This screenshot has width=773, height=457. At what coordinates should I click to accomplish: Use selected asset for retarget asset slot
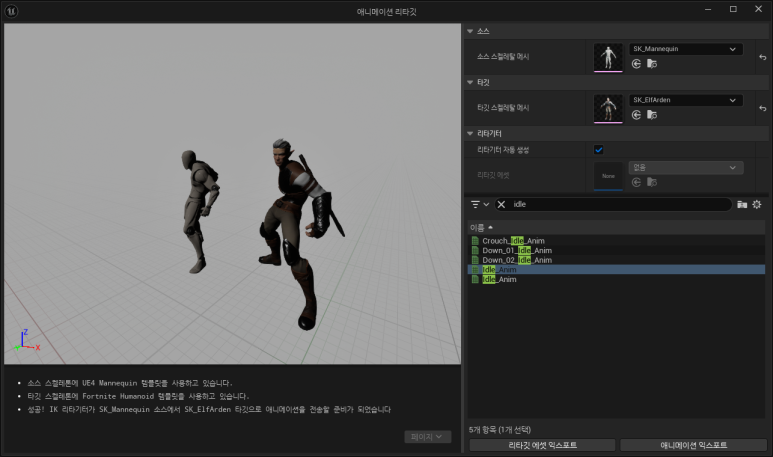(636, 182)
